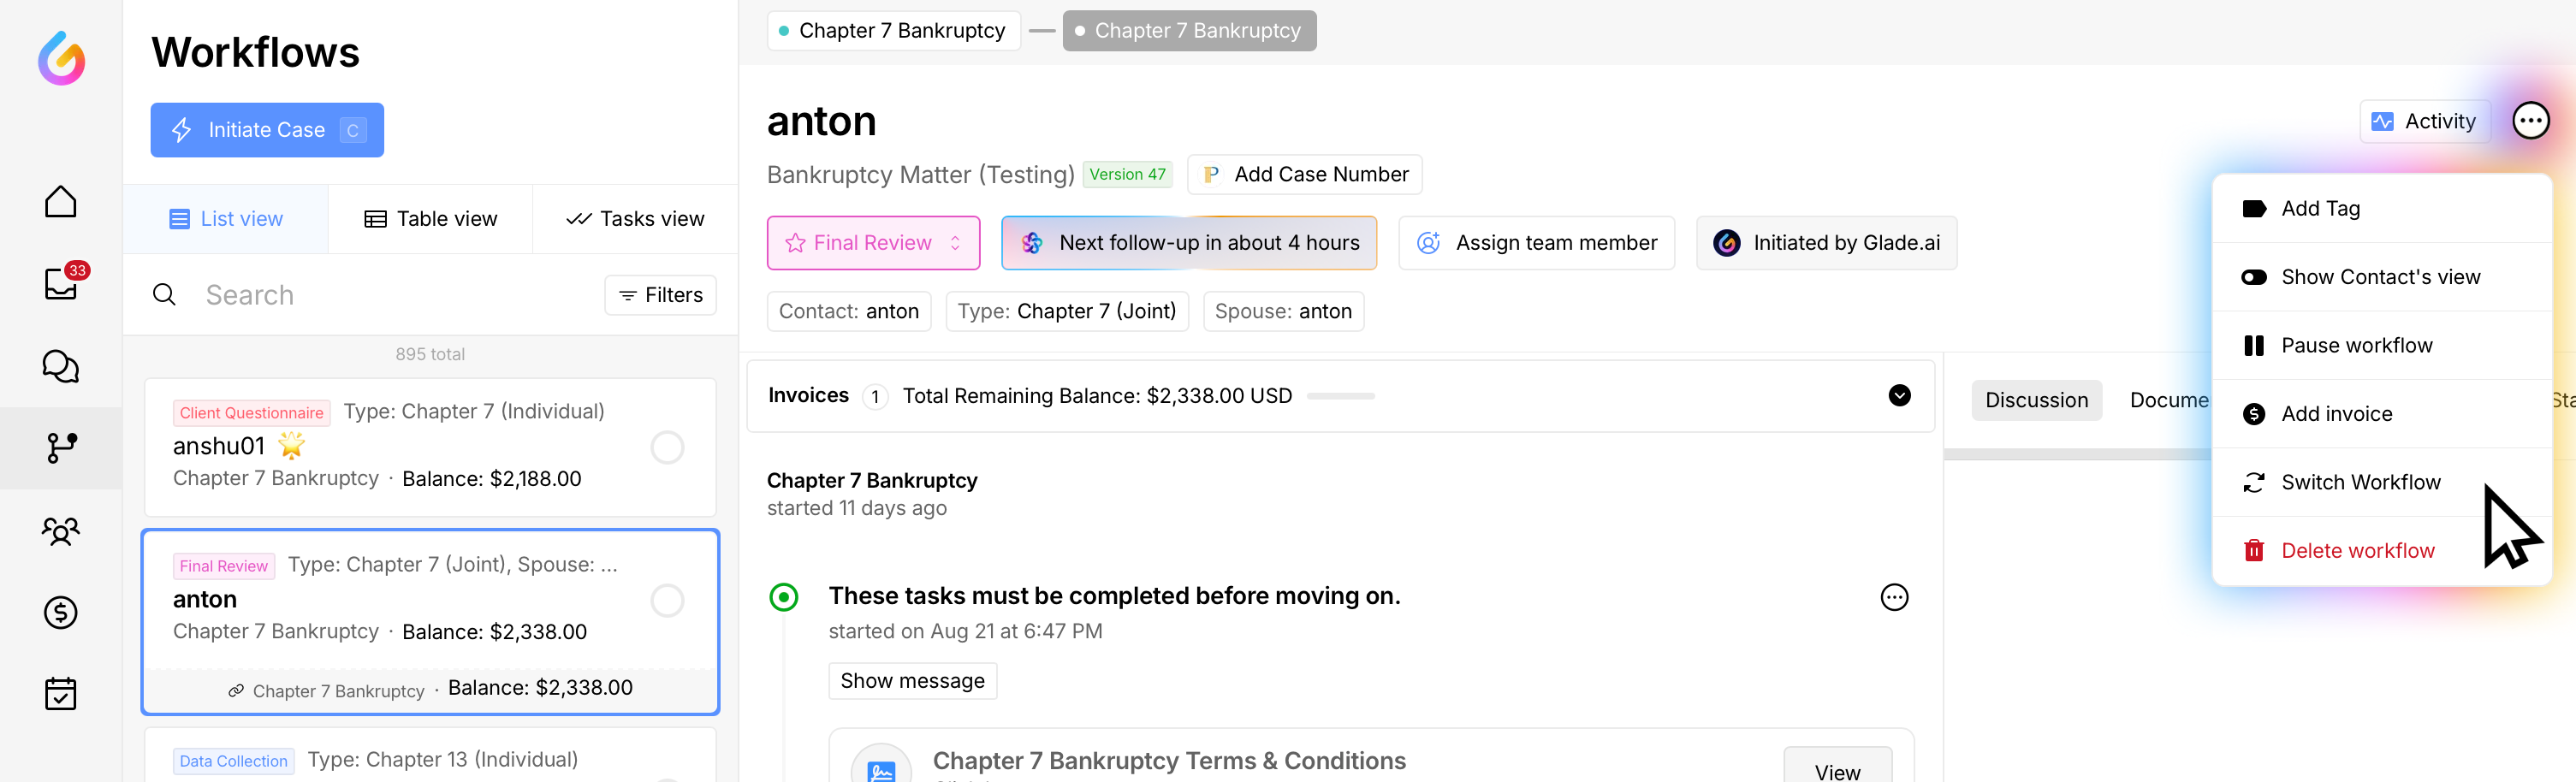Open inbox icon with 33 badge
The image size is (2576, 782).
point(61,284)
